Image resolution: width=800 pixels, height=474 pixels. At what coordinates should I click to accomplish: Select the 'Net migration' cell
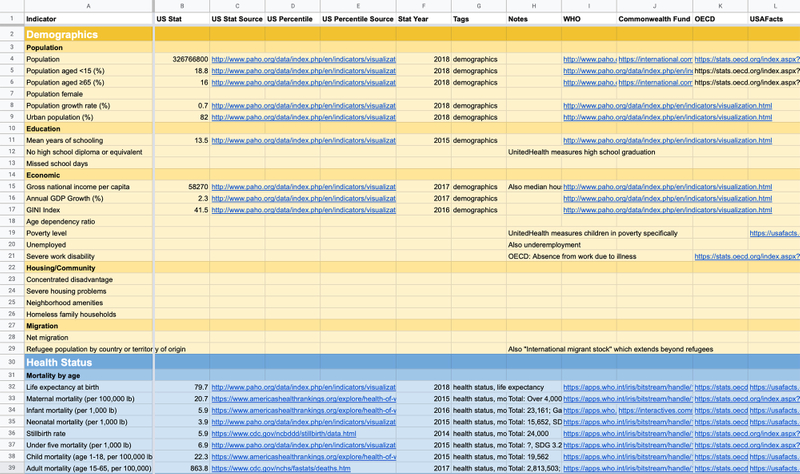[88, 337]
